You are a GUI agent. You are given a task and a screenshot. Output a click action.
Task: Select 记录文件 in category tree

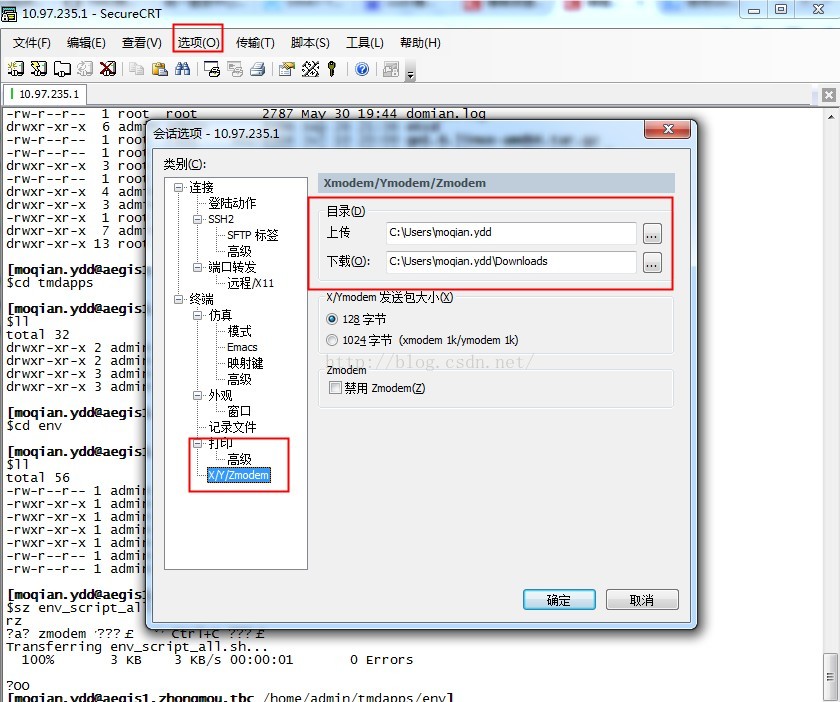click(232, 427)
